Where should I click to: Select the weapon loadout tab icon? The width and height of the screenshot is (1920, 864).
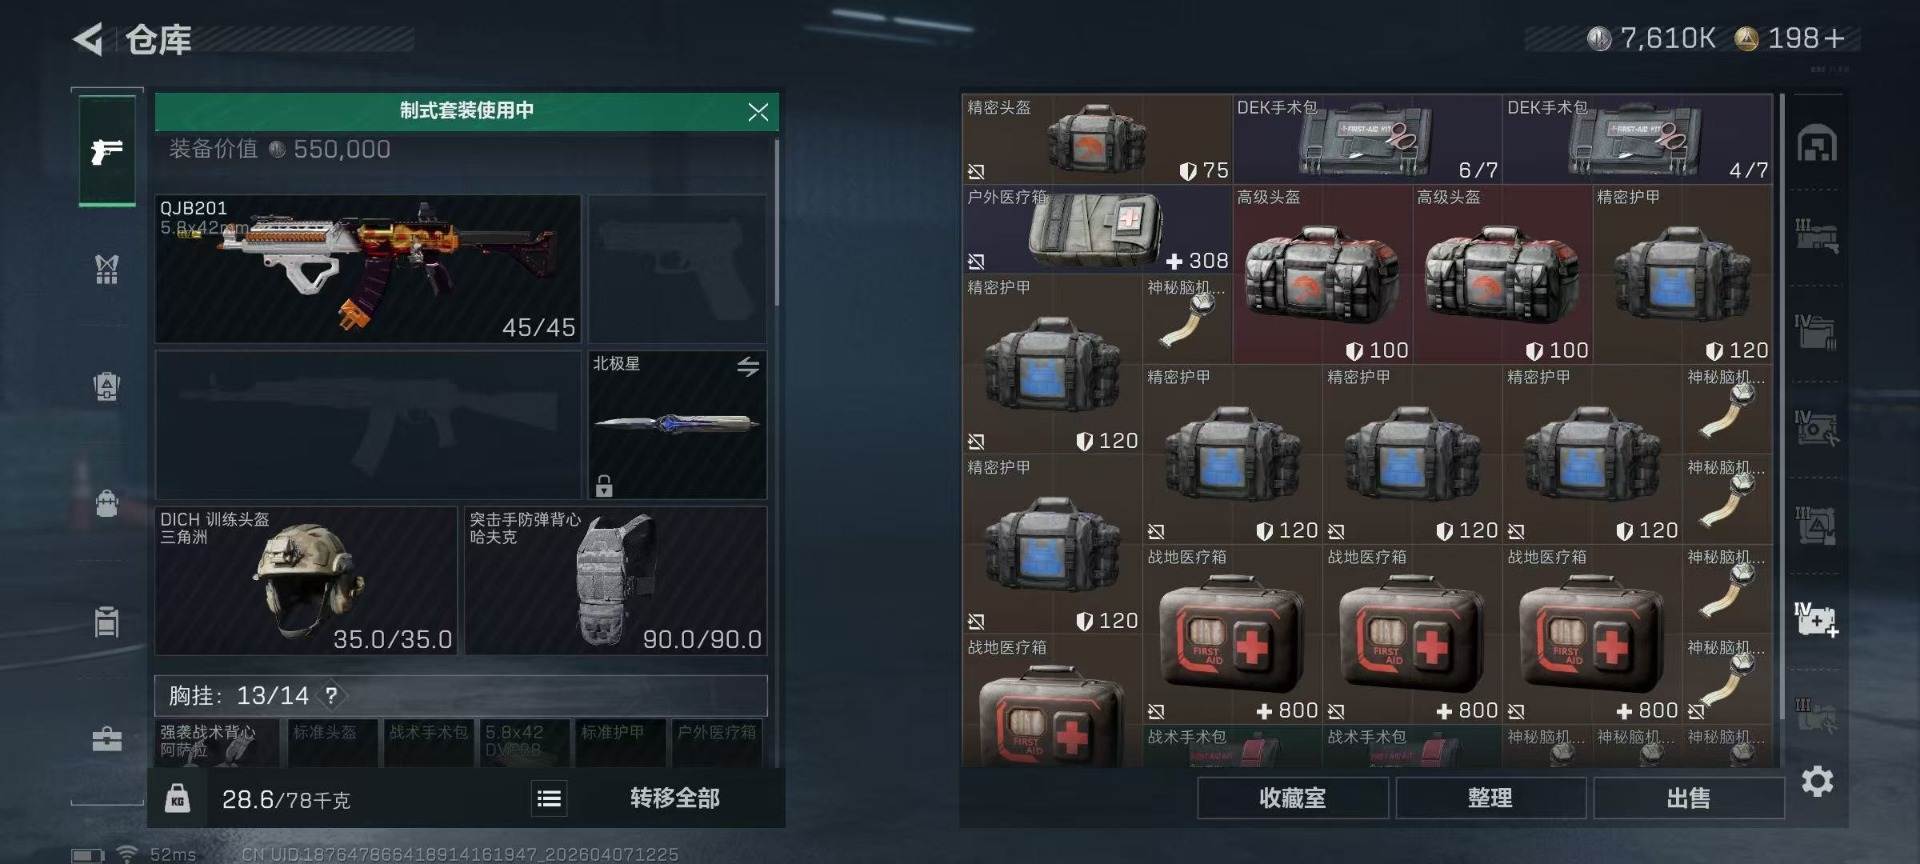(107, 152)
